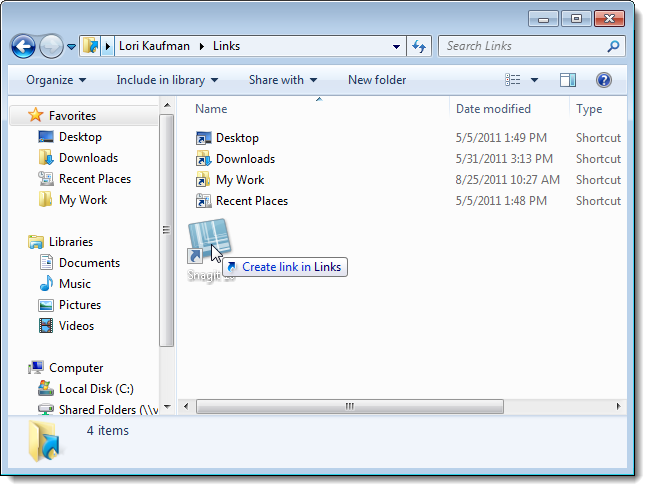Click the navigation pane scroll up arrow
The width and height of the screenshot is (650, 491).
167,105
